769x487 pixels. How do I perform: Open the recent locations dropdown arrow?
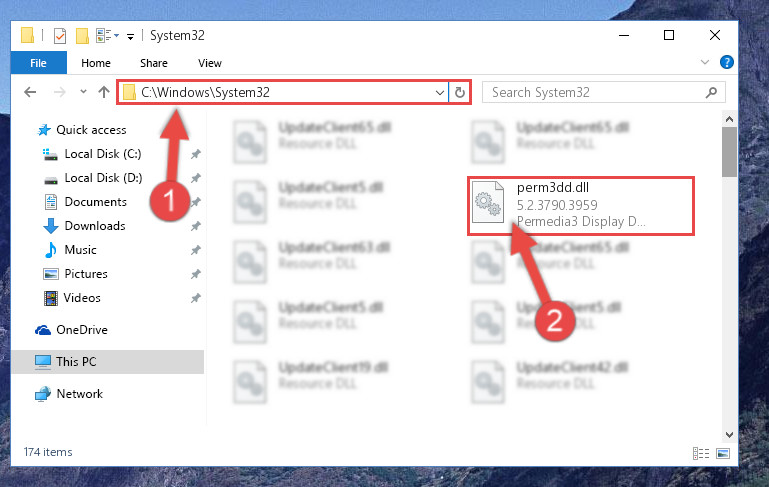(x=83, y=92)
